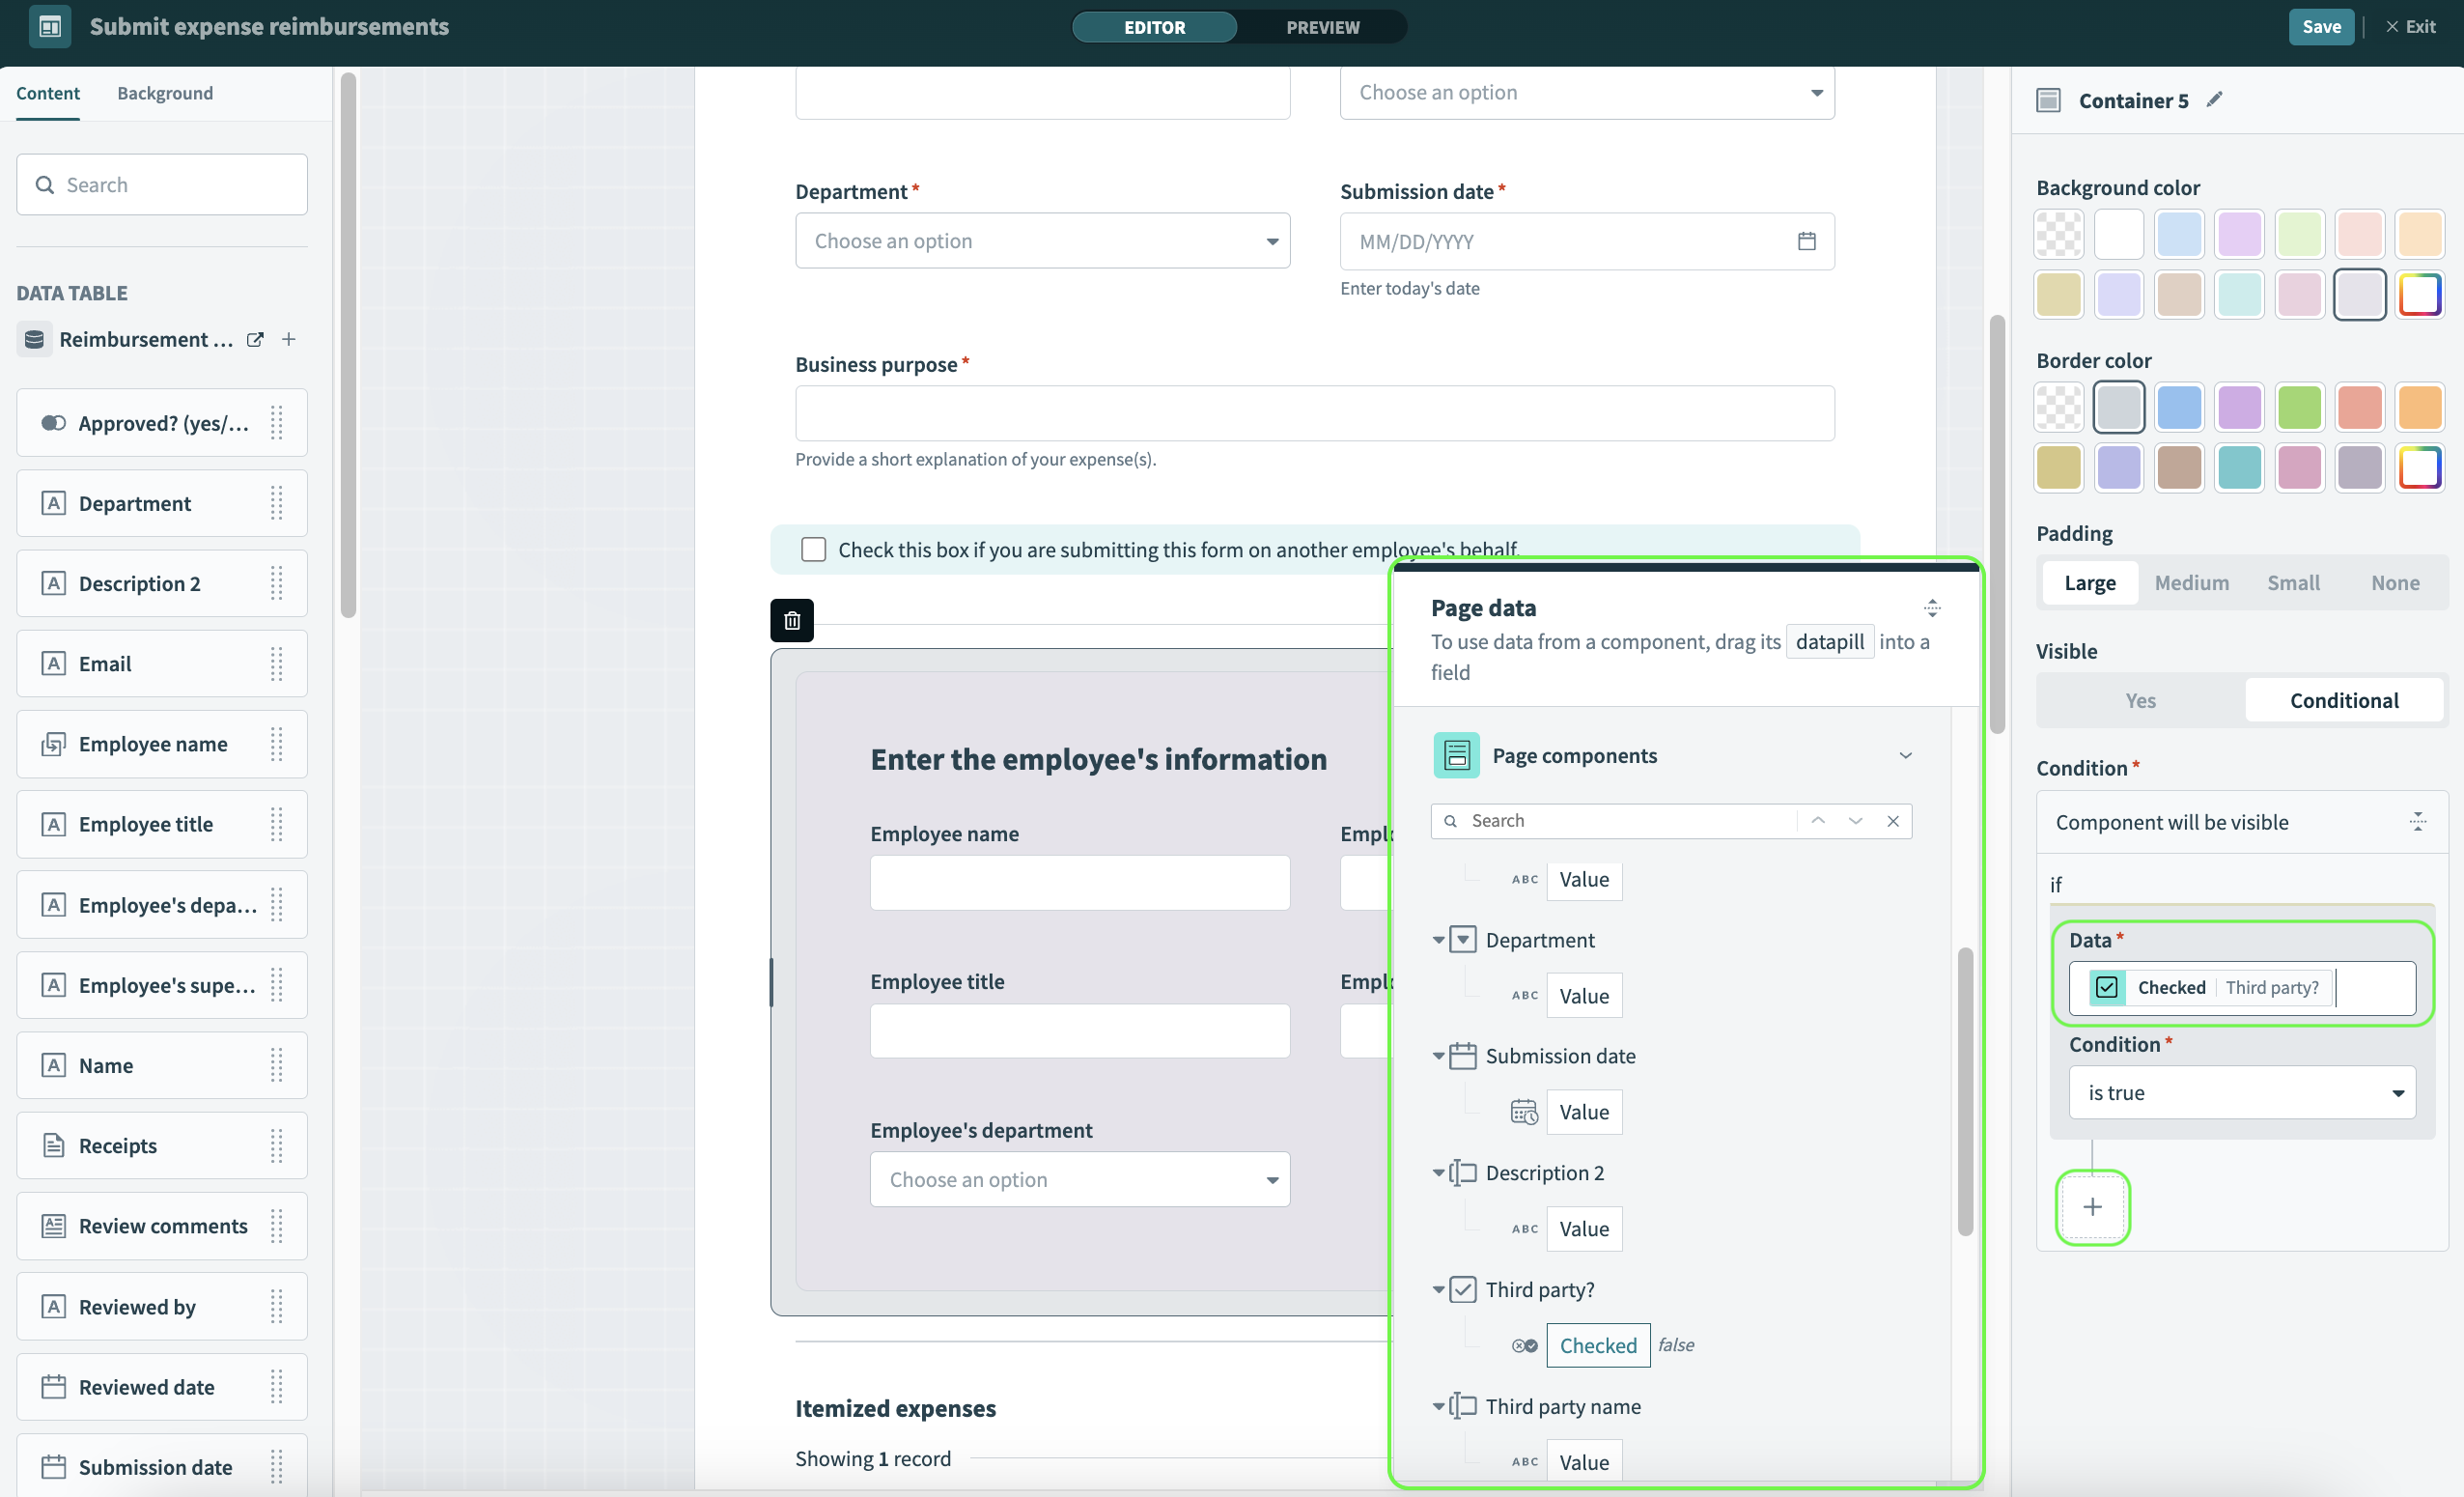Collapse the Third party? tree node

click(x=1438, y=1290)
